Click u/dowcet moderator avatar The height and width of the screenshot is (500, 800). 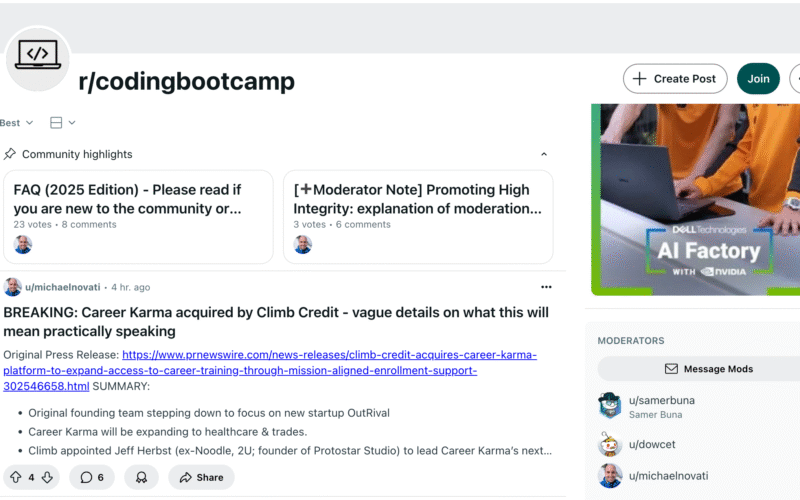tap(610, 444)
